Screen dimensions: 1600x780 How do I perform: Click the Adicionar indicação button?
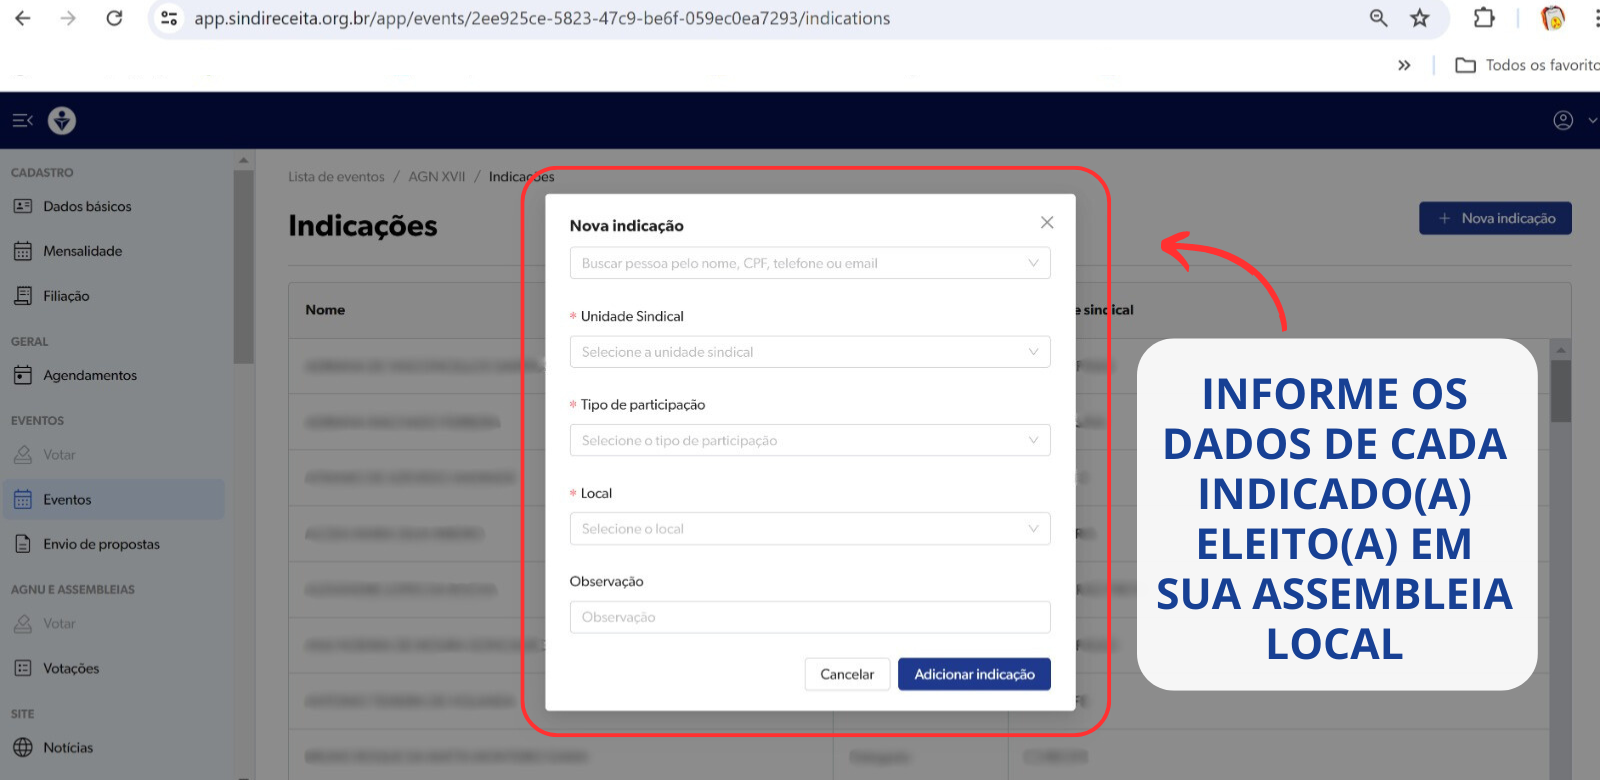(x=973, y=674)
